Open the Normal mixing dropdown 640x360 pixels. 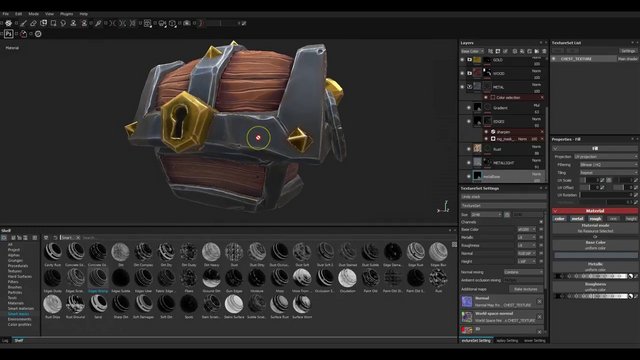pos(523,272)
